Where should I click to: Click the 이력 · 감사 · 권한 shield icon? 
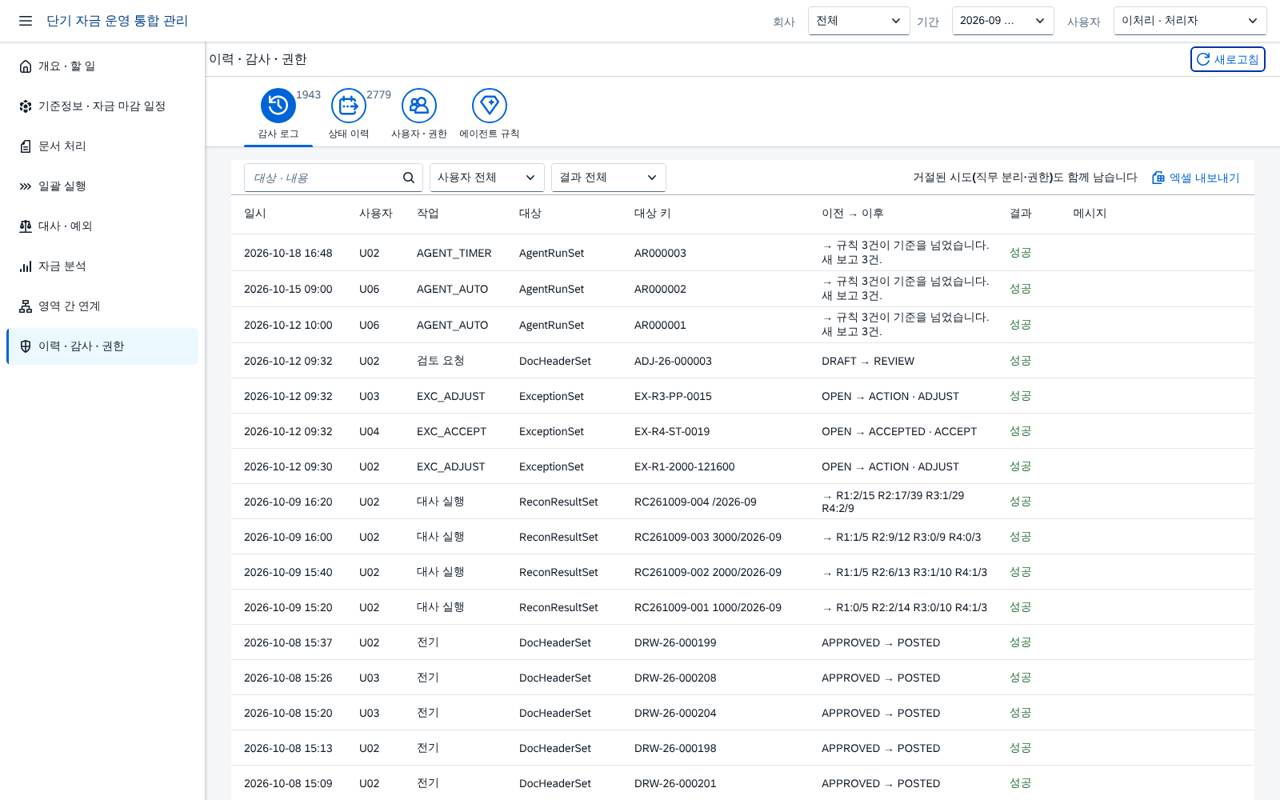point(26,346)
